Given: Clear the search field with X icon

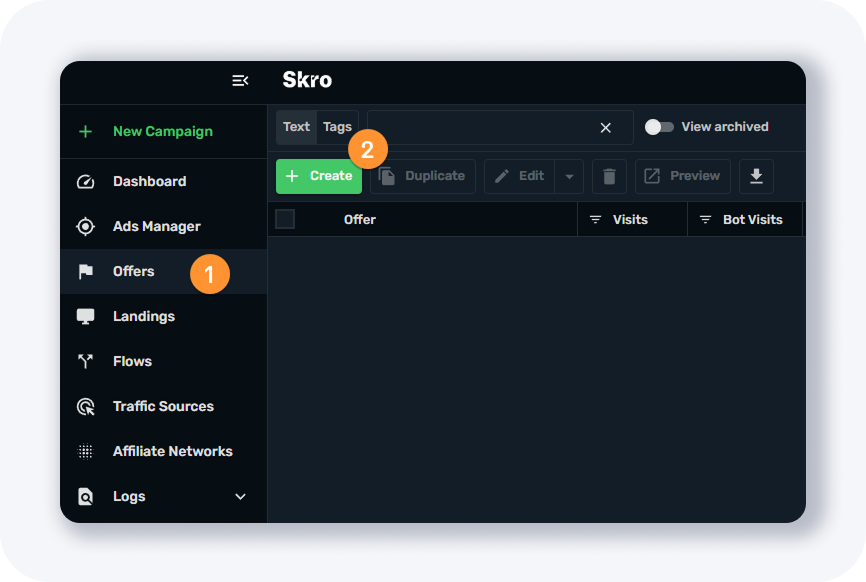Looking at the screenshot, I should point(605,128).
